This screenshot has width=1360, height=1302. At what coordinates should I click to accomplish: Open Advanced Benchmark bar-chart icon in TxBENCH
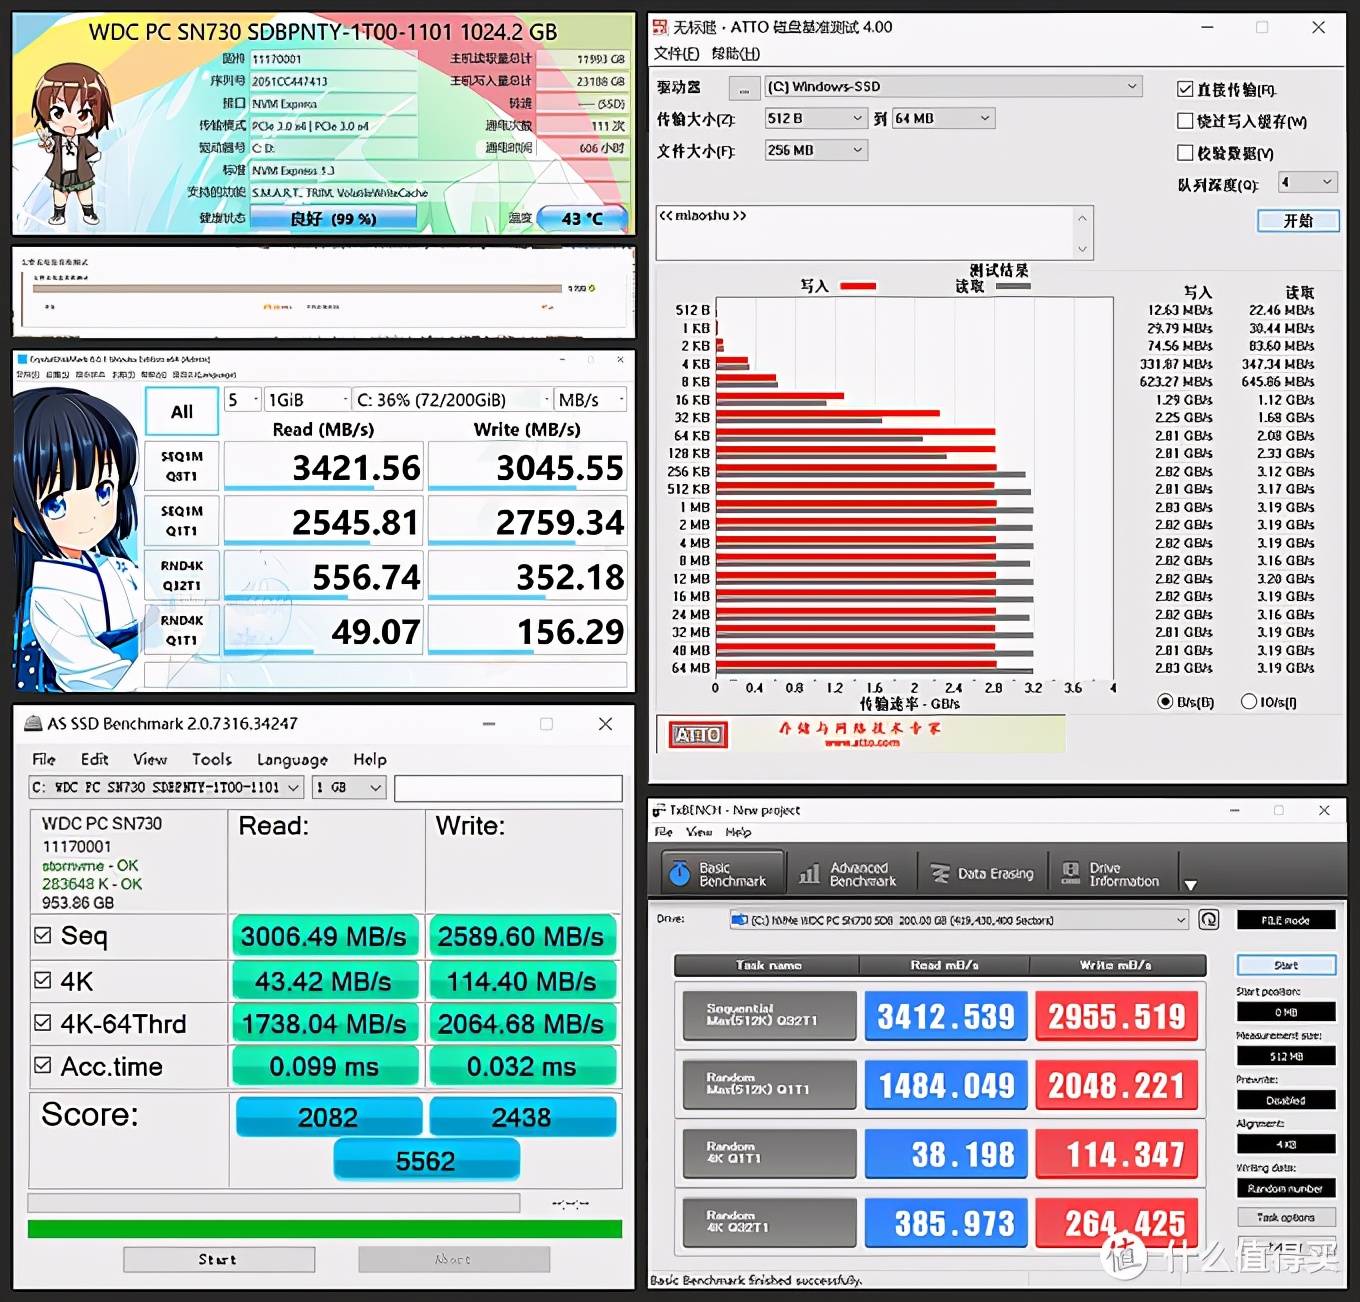pos(809,874)
